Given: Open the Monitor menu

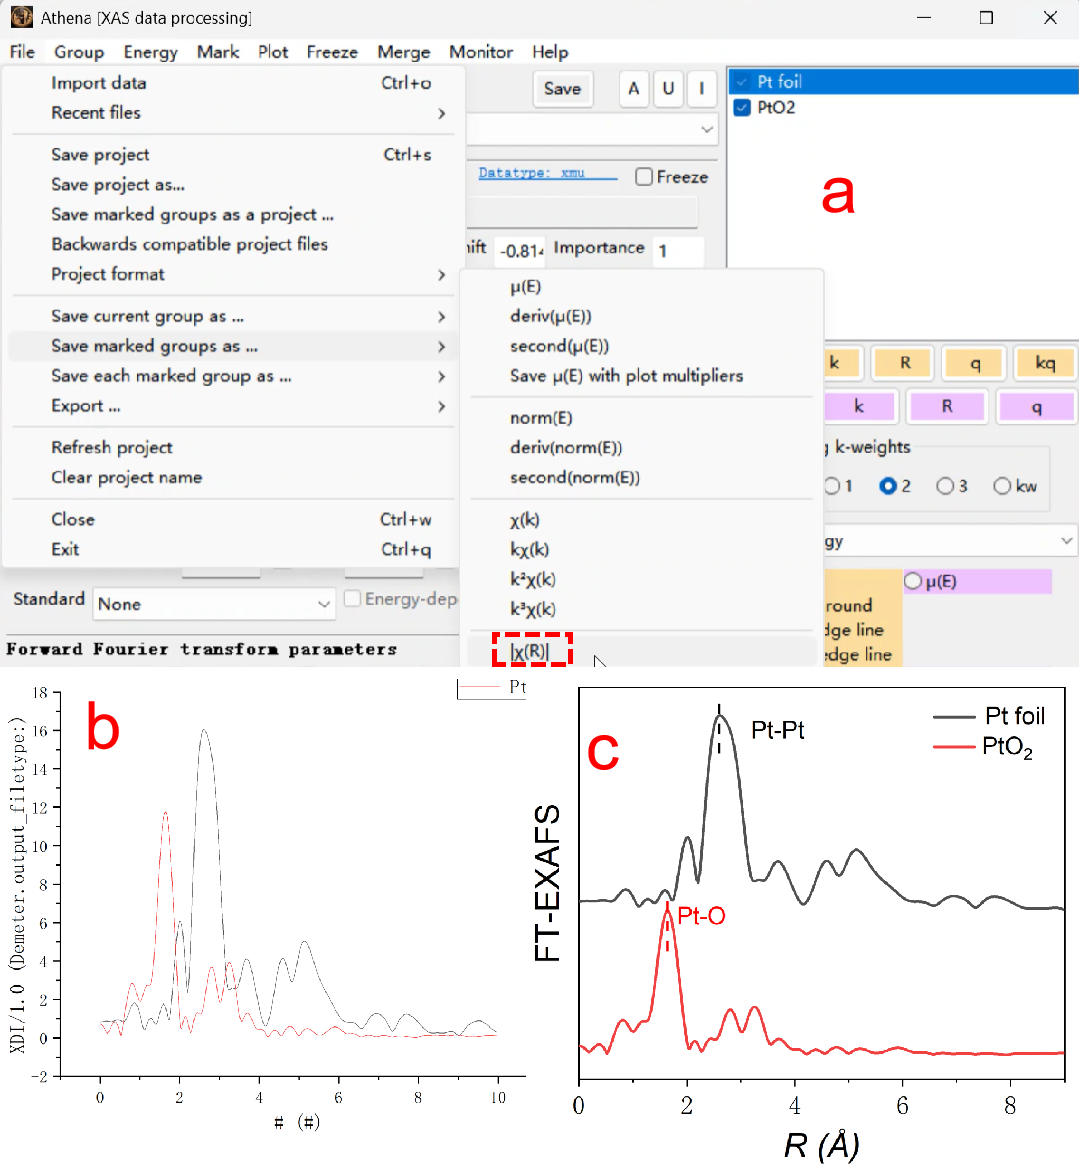Looking at the screenshot, I should coord(481,52).
